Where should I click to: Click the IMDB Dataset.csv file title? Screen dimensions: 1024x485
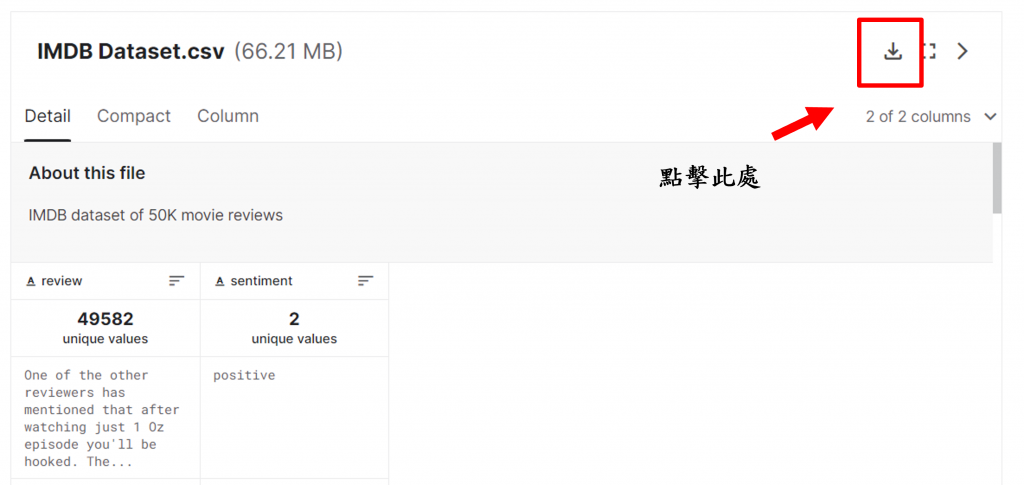pos(131,52)
